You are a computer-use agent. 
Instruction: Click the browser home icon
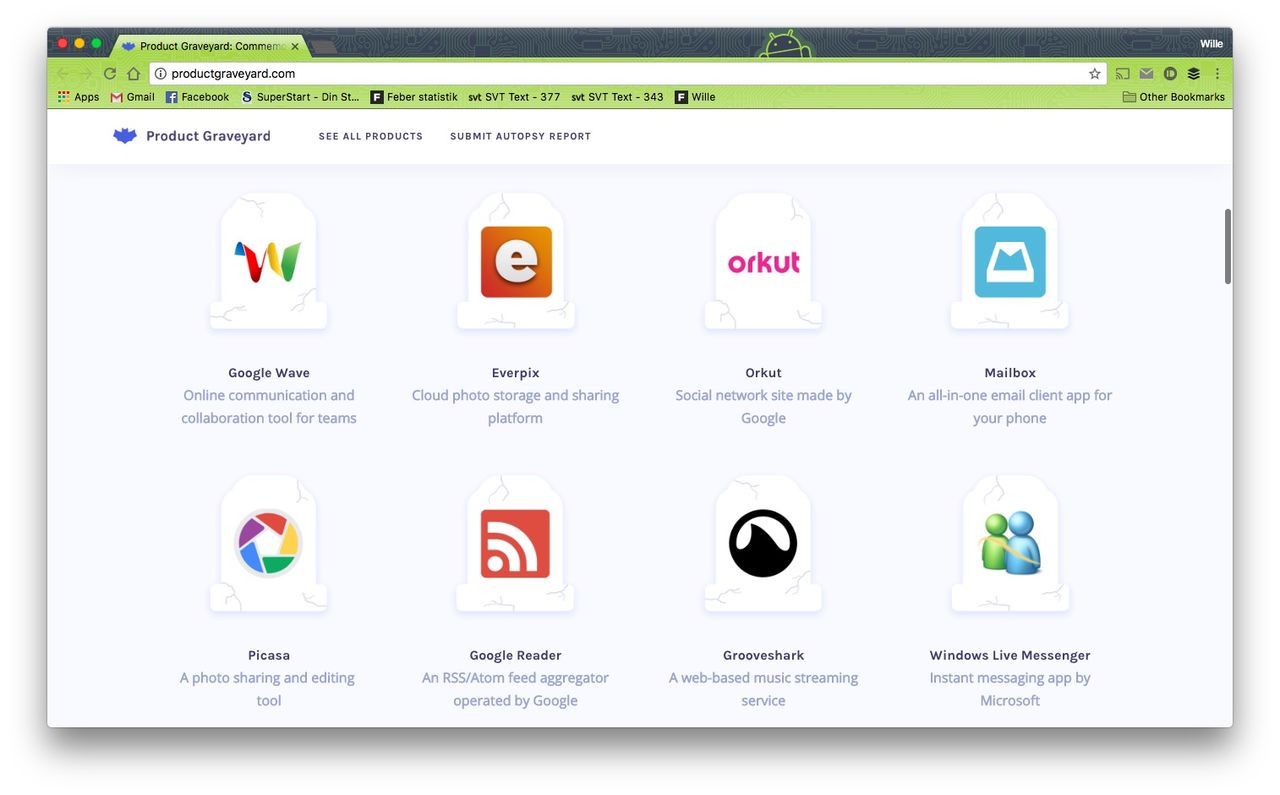133,74
